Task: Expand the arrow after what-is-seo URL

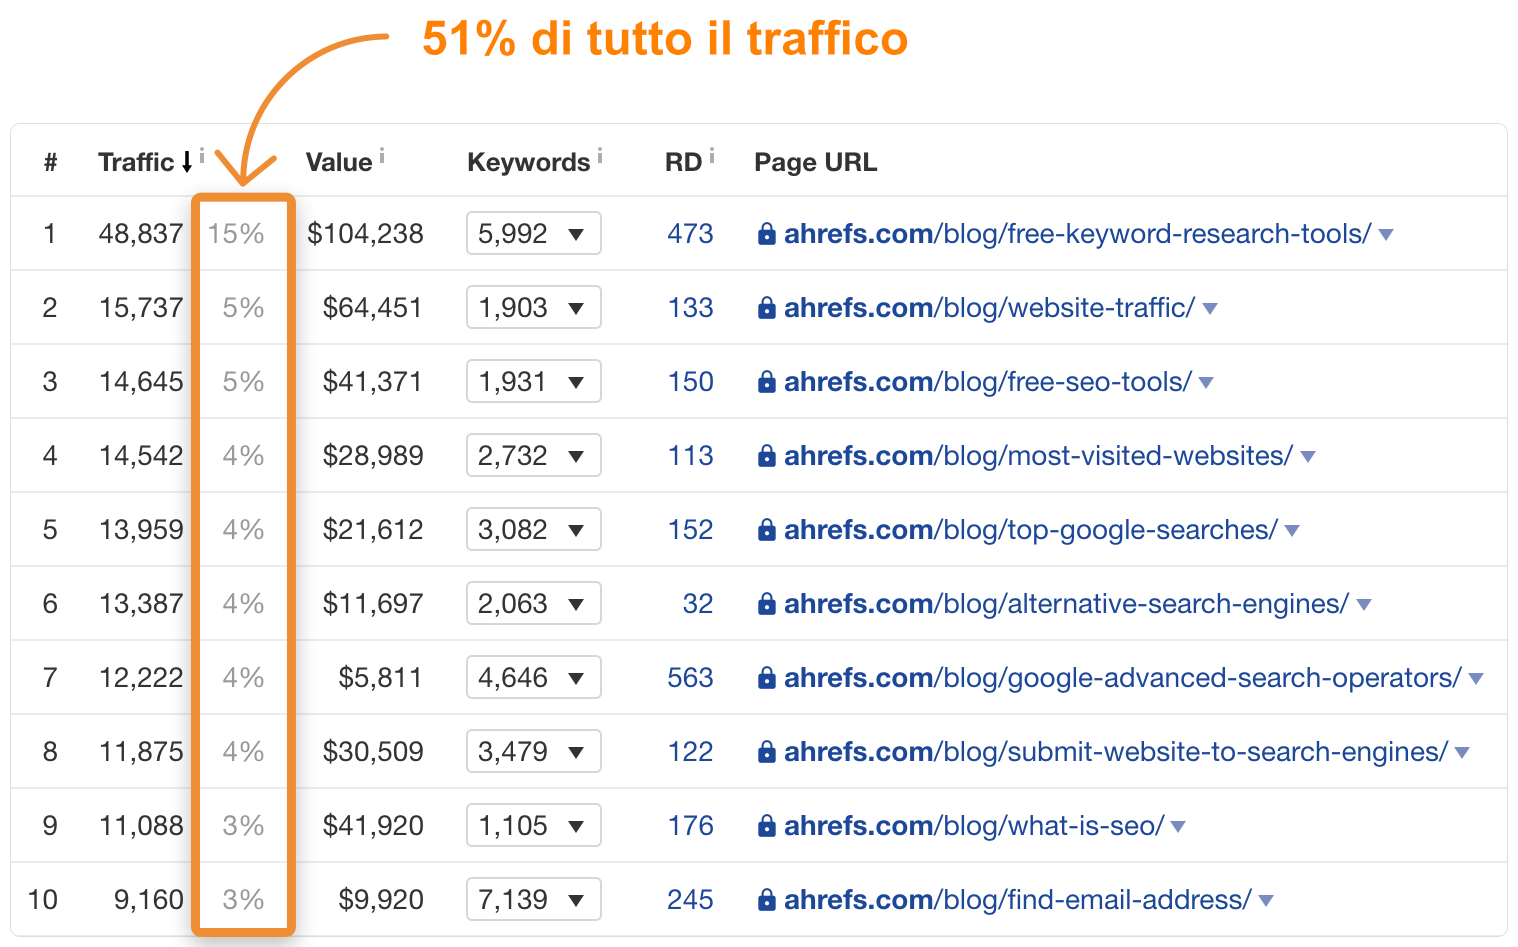Action: coord(1178,827)
